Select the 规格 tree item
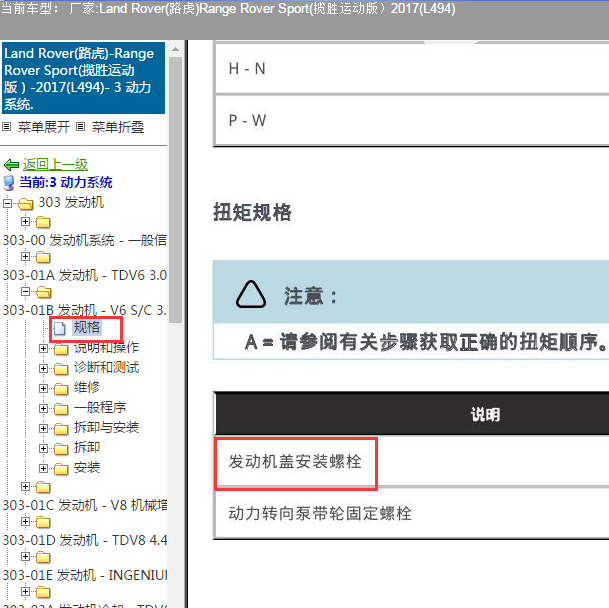The height and width of the screenshot is (608, 609). 87,327
